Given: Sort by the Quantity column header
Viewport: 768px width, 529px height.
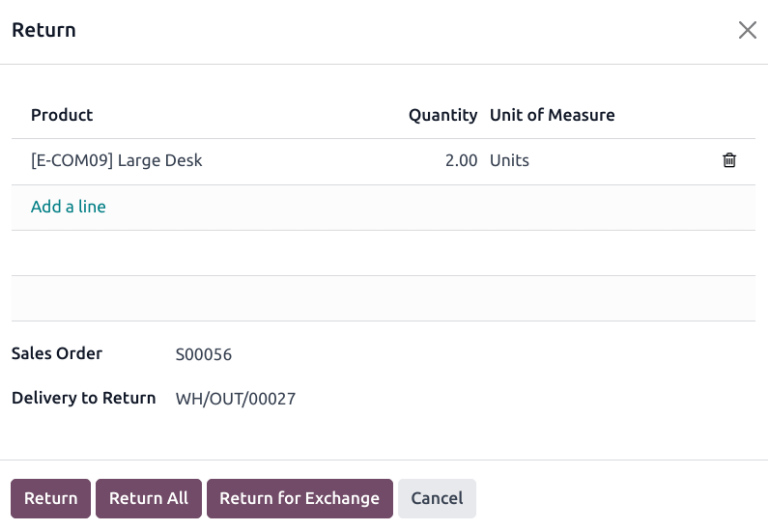Looking at the screenshot, I should pos(442,115).
